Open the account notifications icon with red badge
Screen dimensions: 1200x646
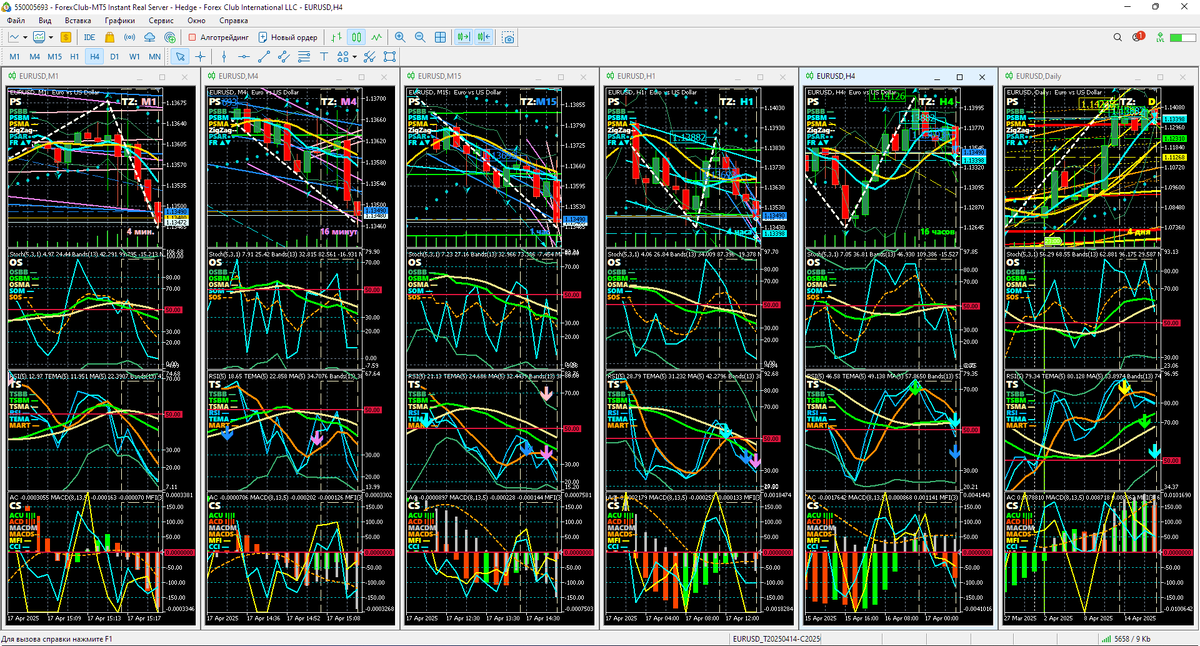(1138, 37)
